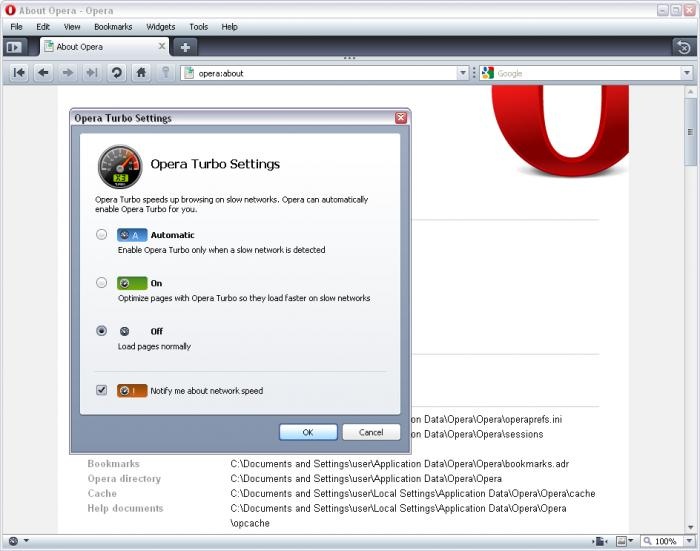Click the Opera directory row label
Screen dimensions: 700x551
pyautogui.click(x=124, y=479)
